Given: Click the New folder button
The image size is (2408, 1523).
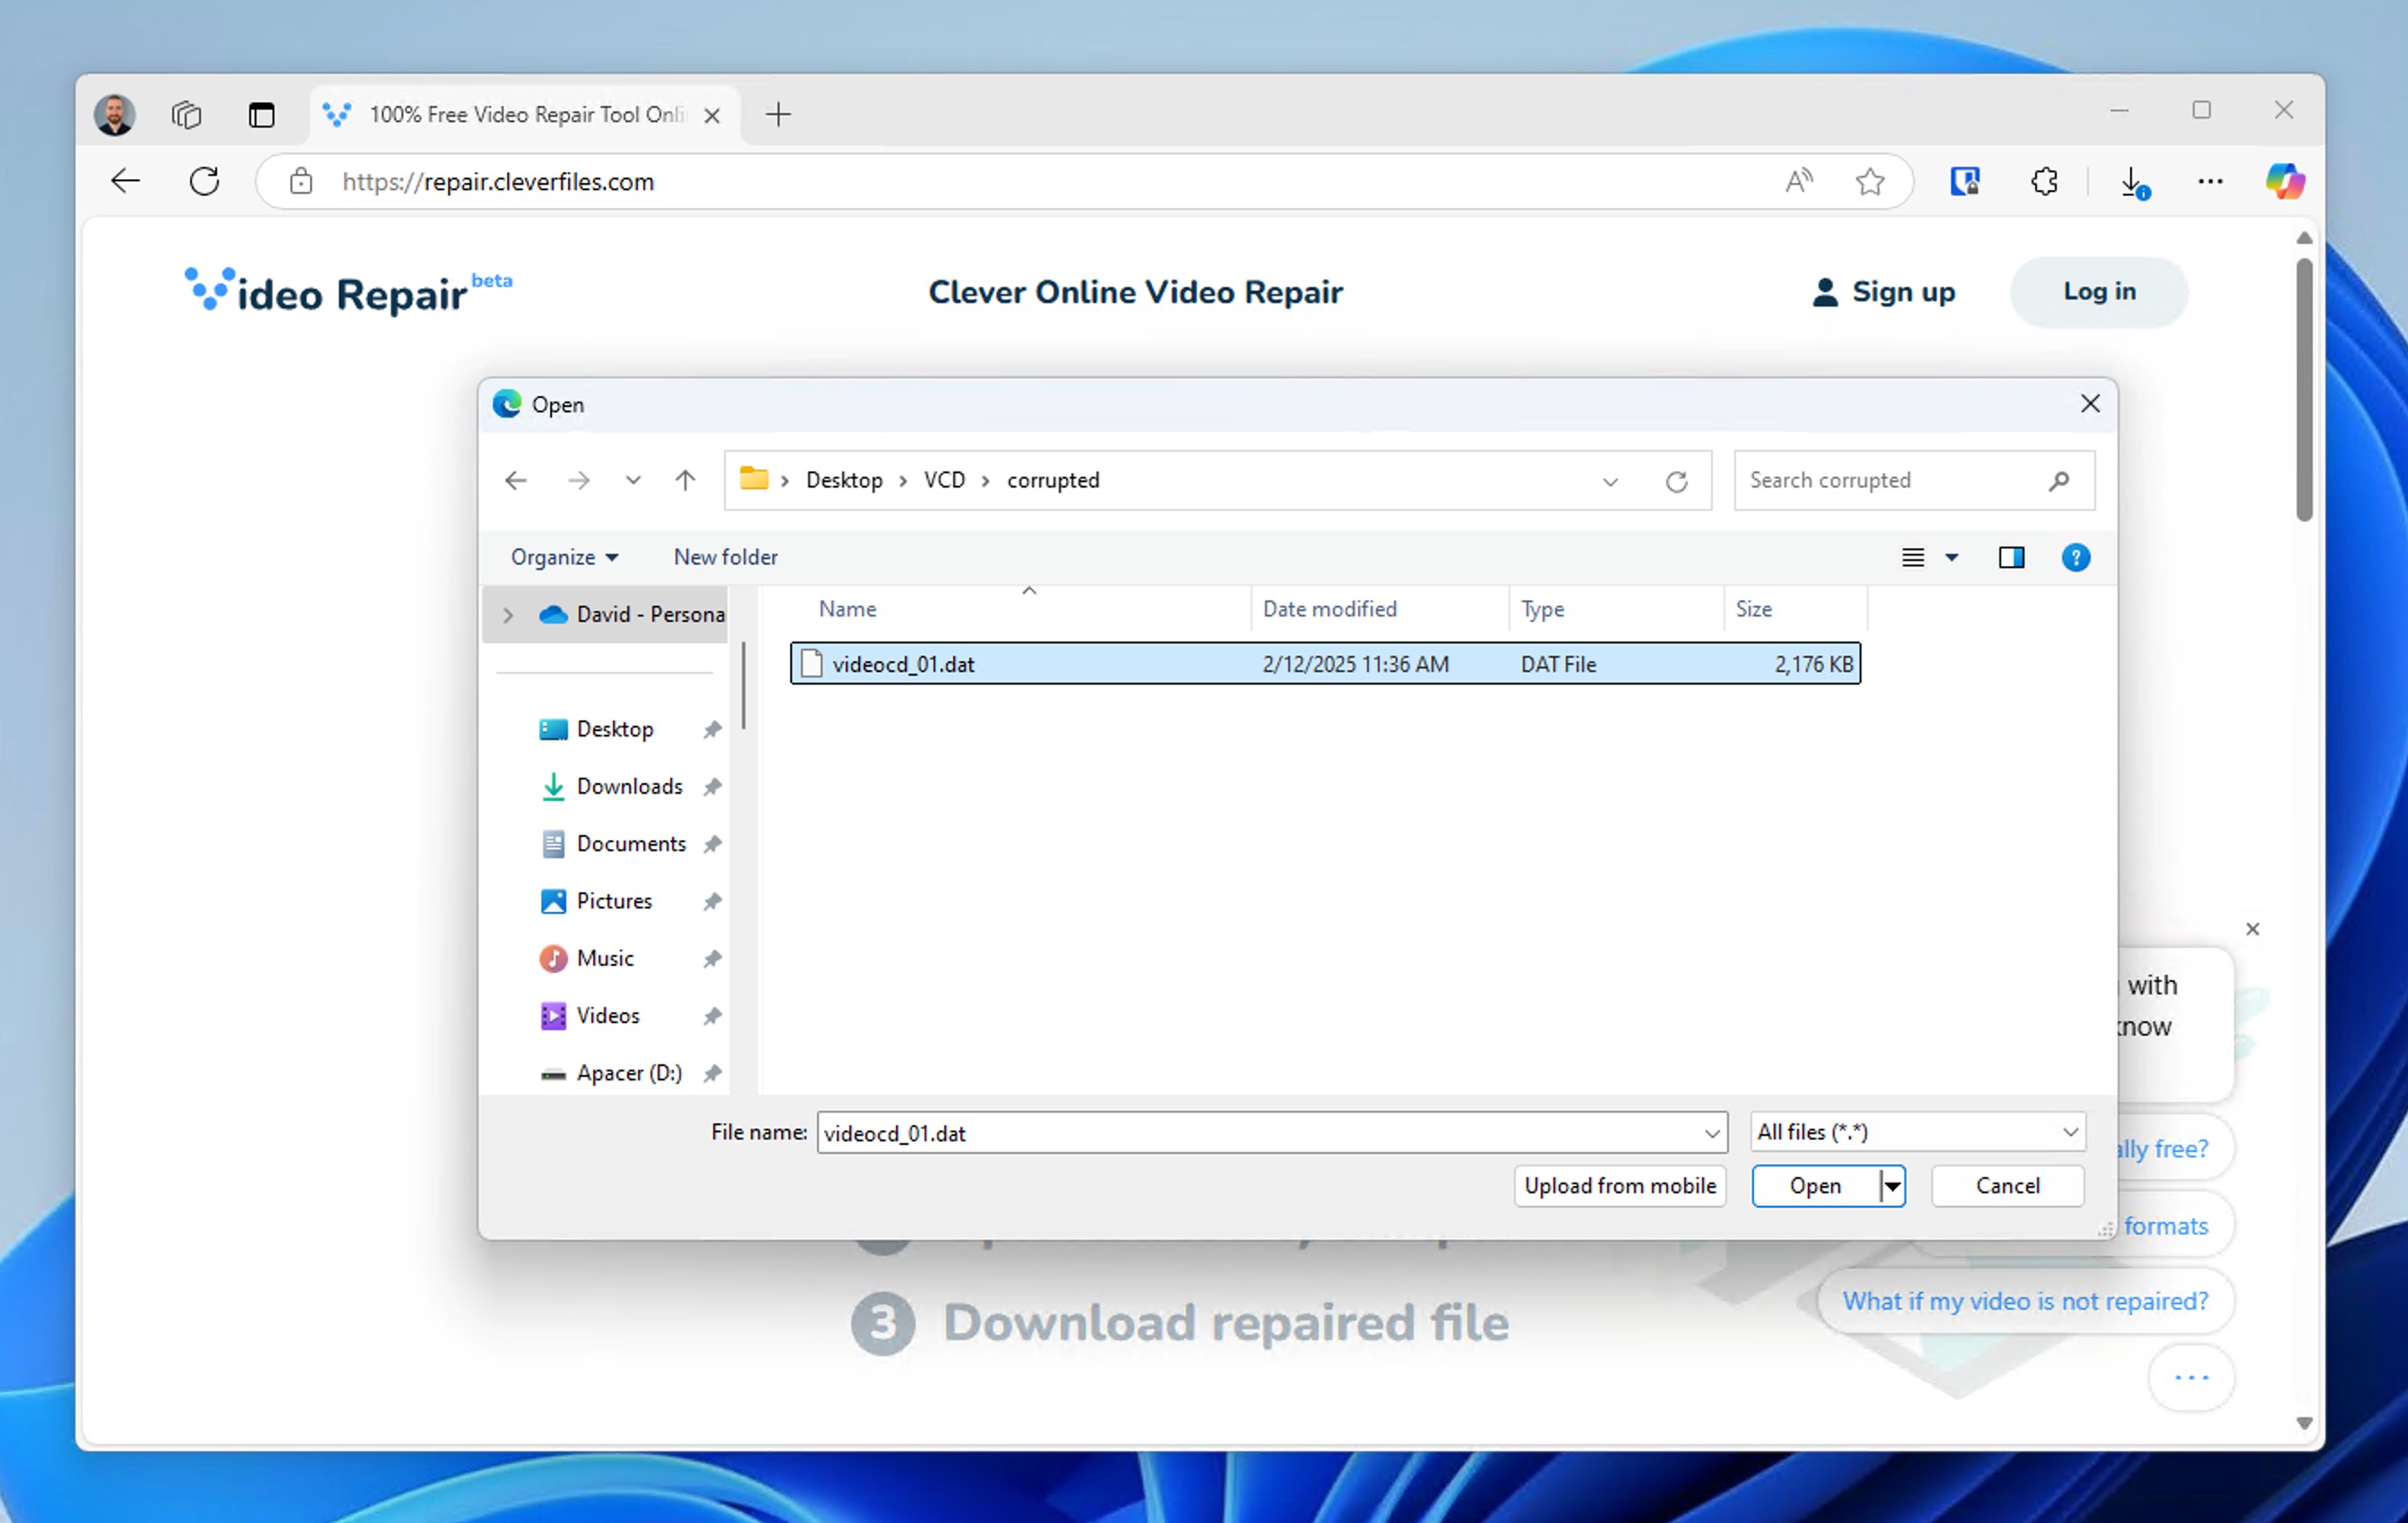Looking at the screenshot, I should (x=725, y=556).
